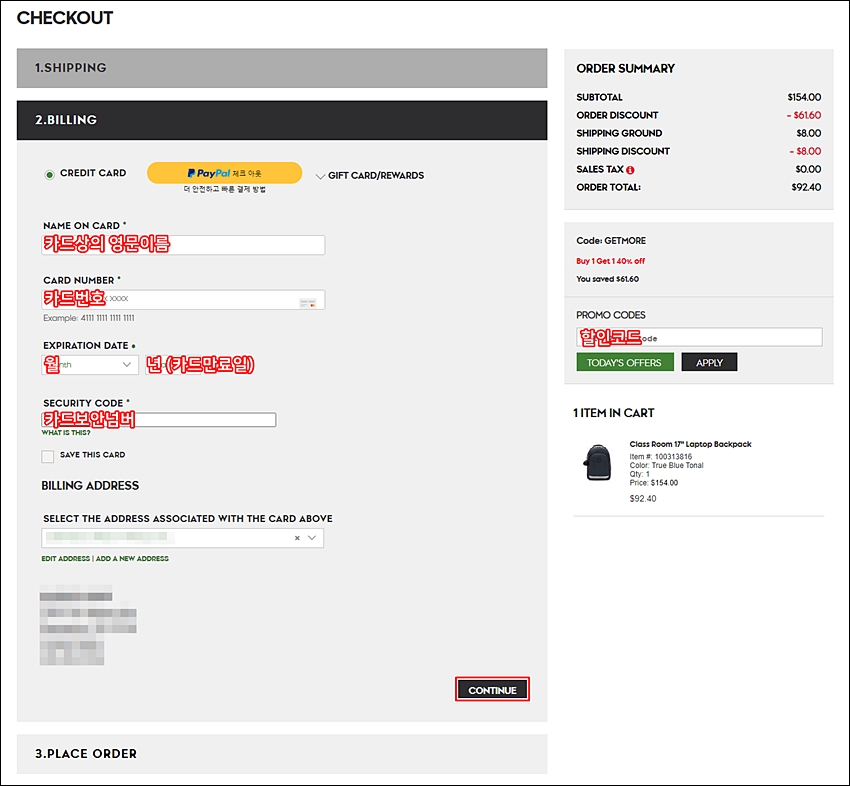
Task: Click the Name on Card input field
Action: tap(183, 245)
